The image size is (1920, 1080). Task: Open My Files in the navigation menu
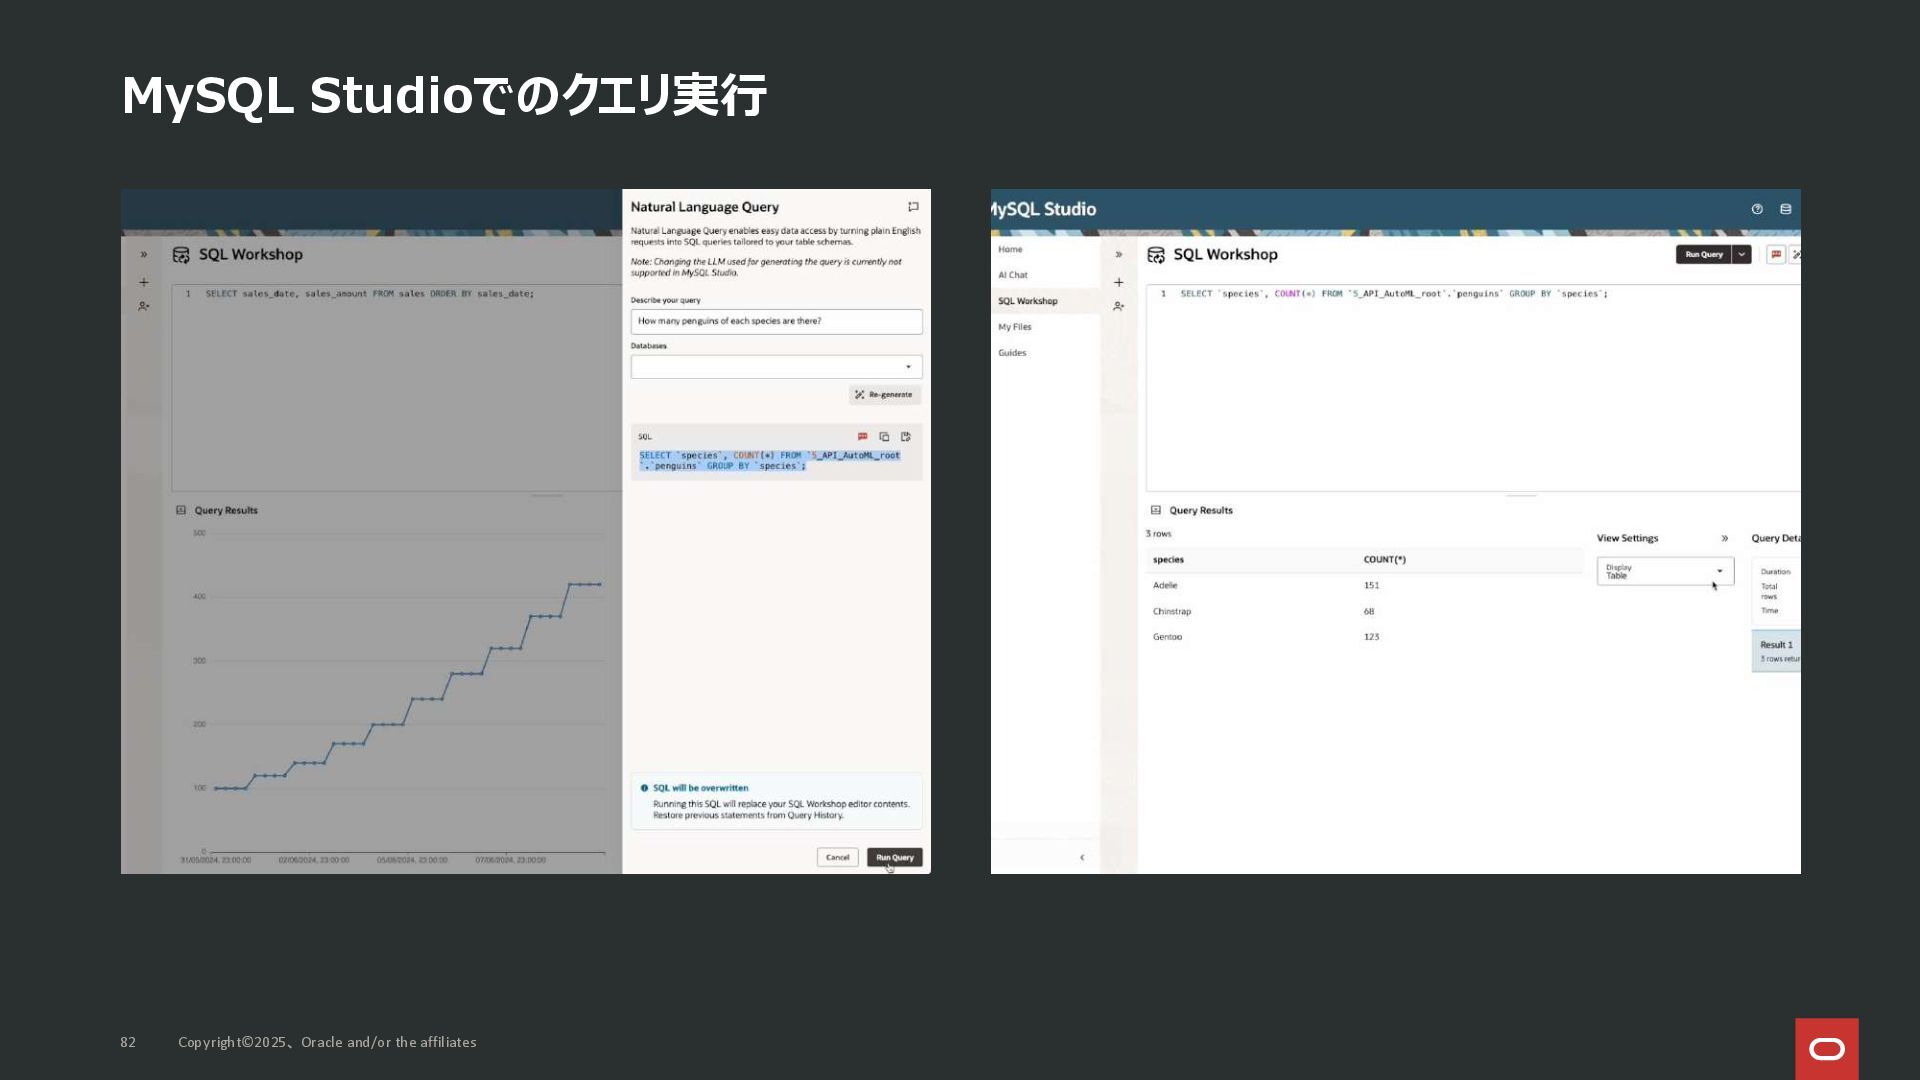pyautogui.click(x=1014, y=327)
